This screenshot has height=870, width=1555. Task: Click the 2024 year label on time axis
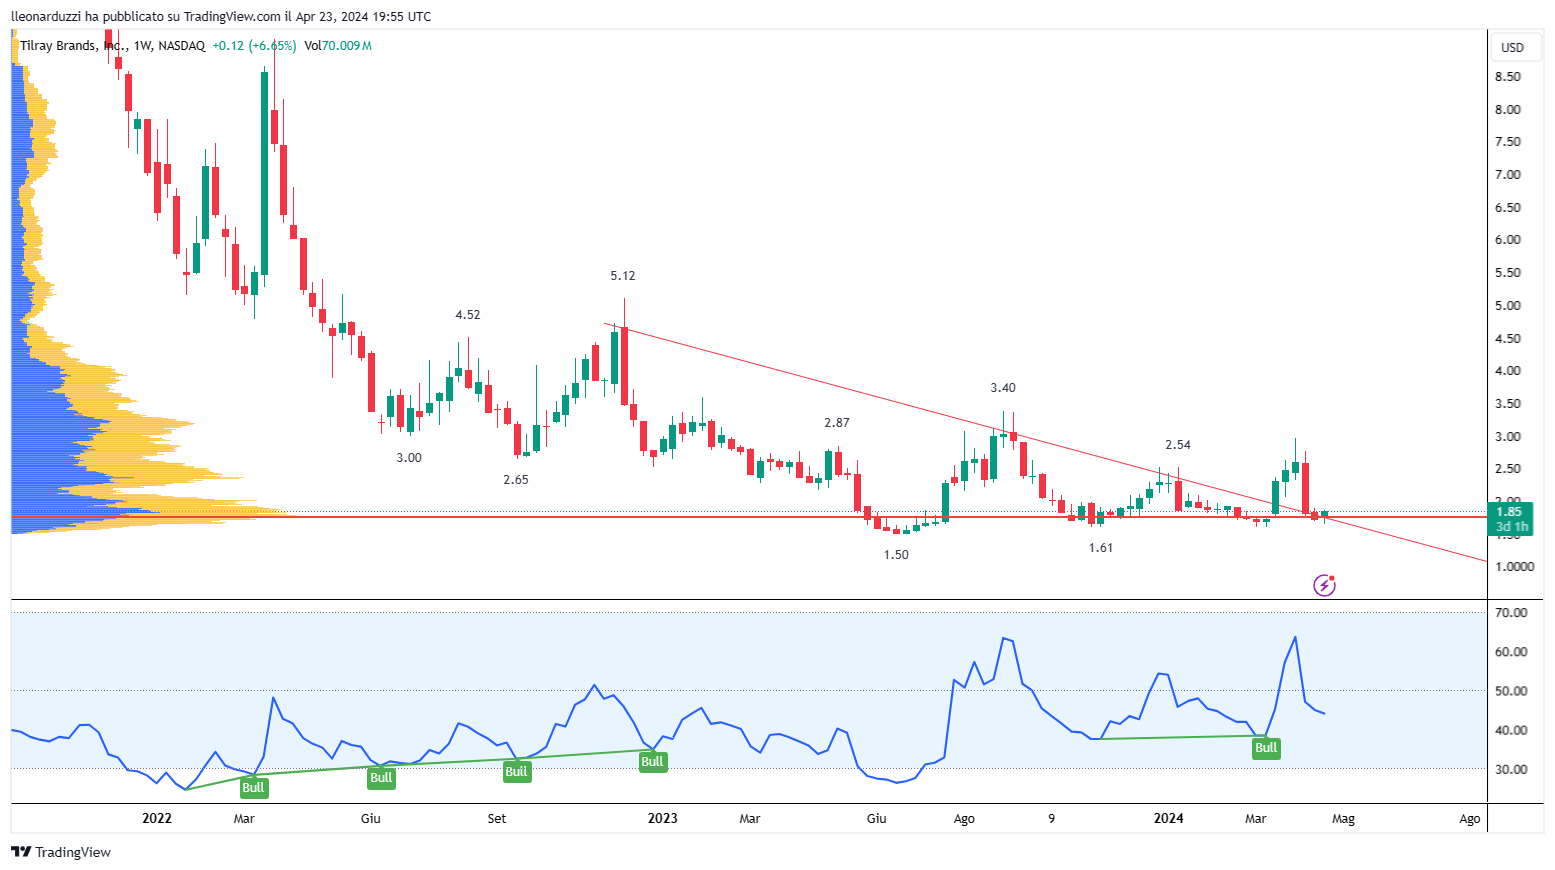point(1169,818)
